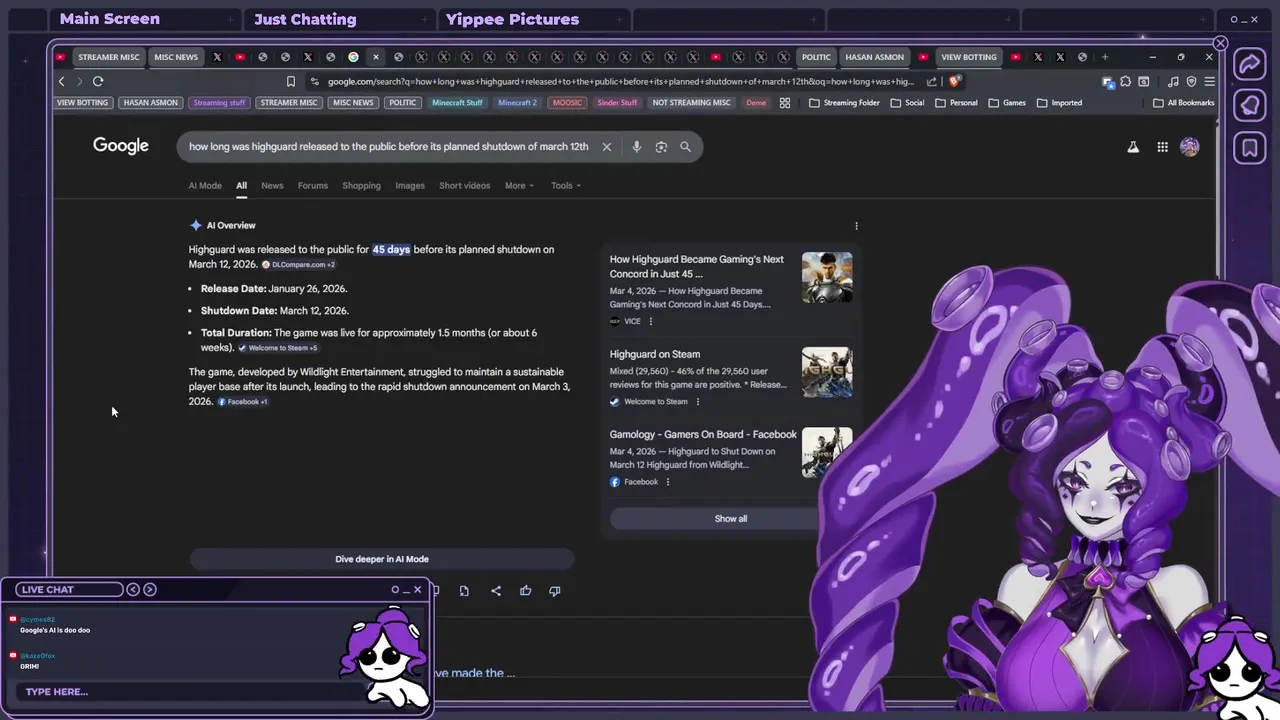Click the overlay share arrow icon on right

(x=1250, y=64)
